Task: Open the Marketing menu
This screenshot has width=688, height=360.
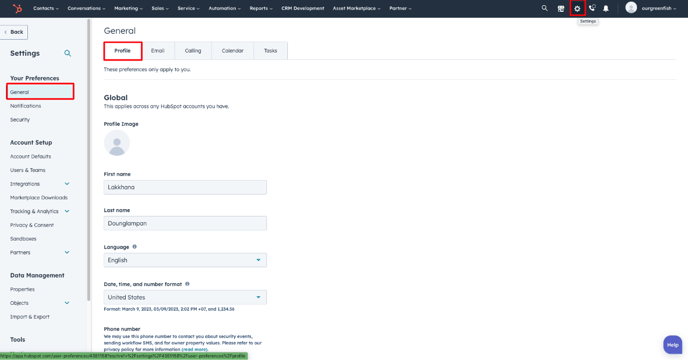Action: click(x=128, y=8)
